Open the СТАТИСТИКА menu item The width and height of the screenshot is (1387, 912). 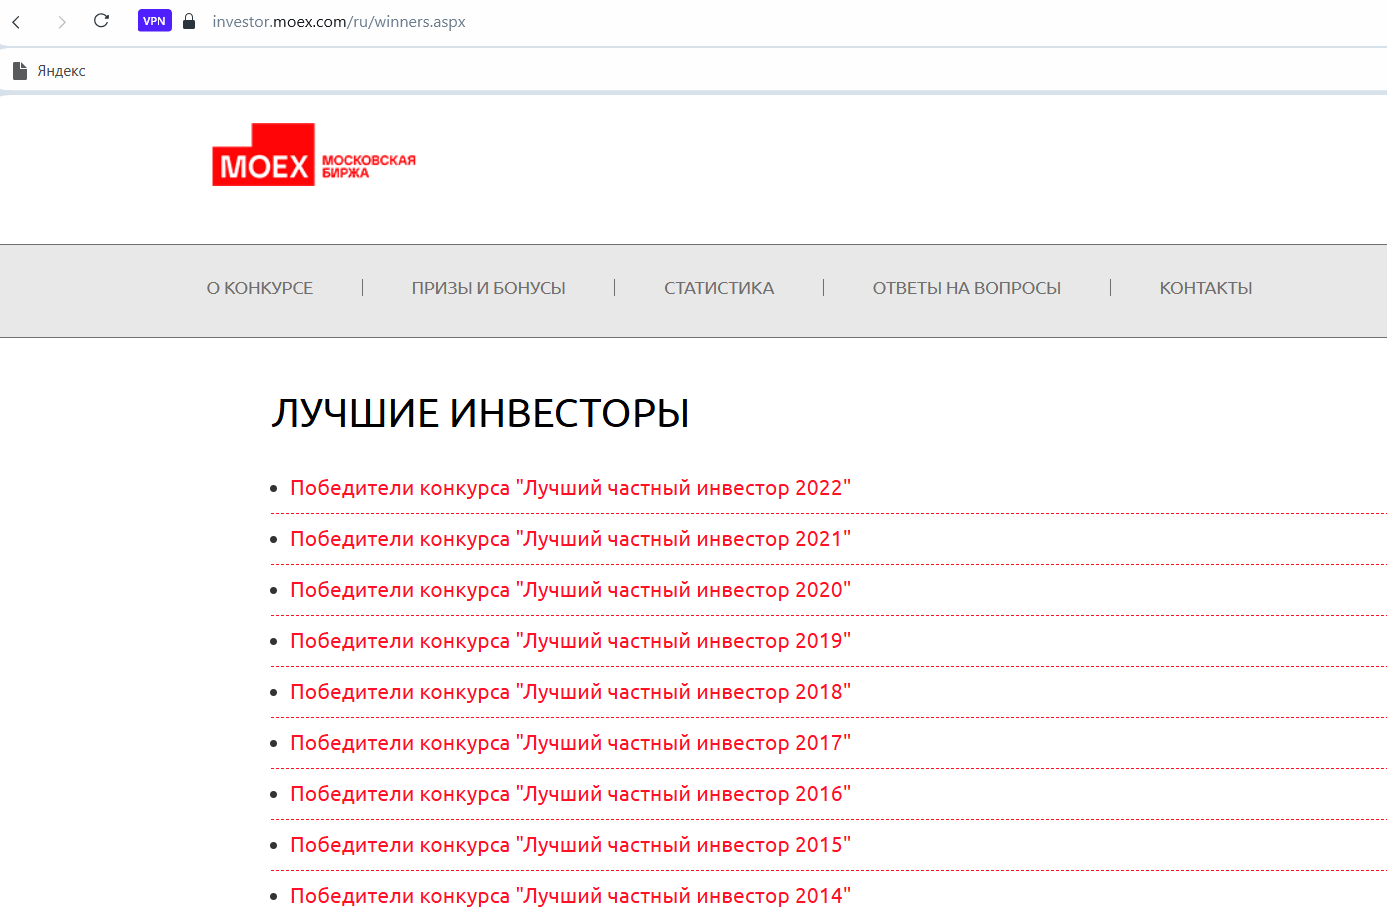pos(719,288)
